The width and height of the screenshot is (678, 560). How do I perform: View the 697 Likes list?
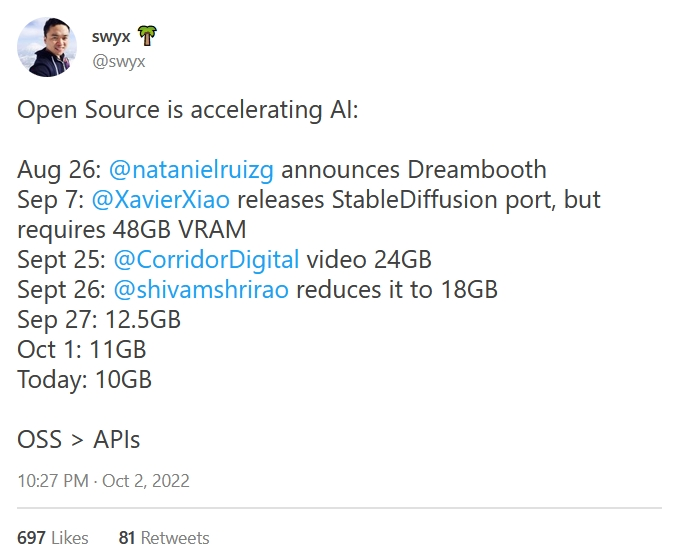click(53, 538)
